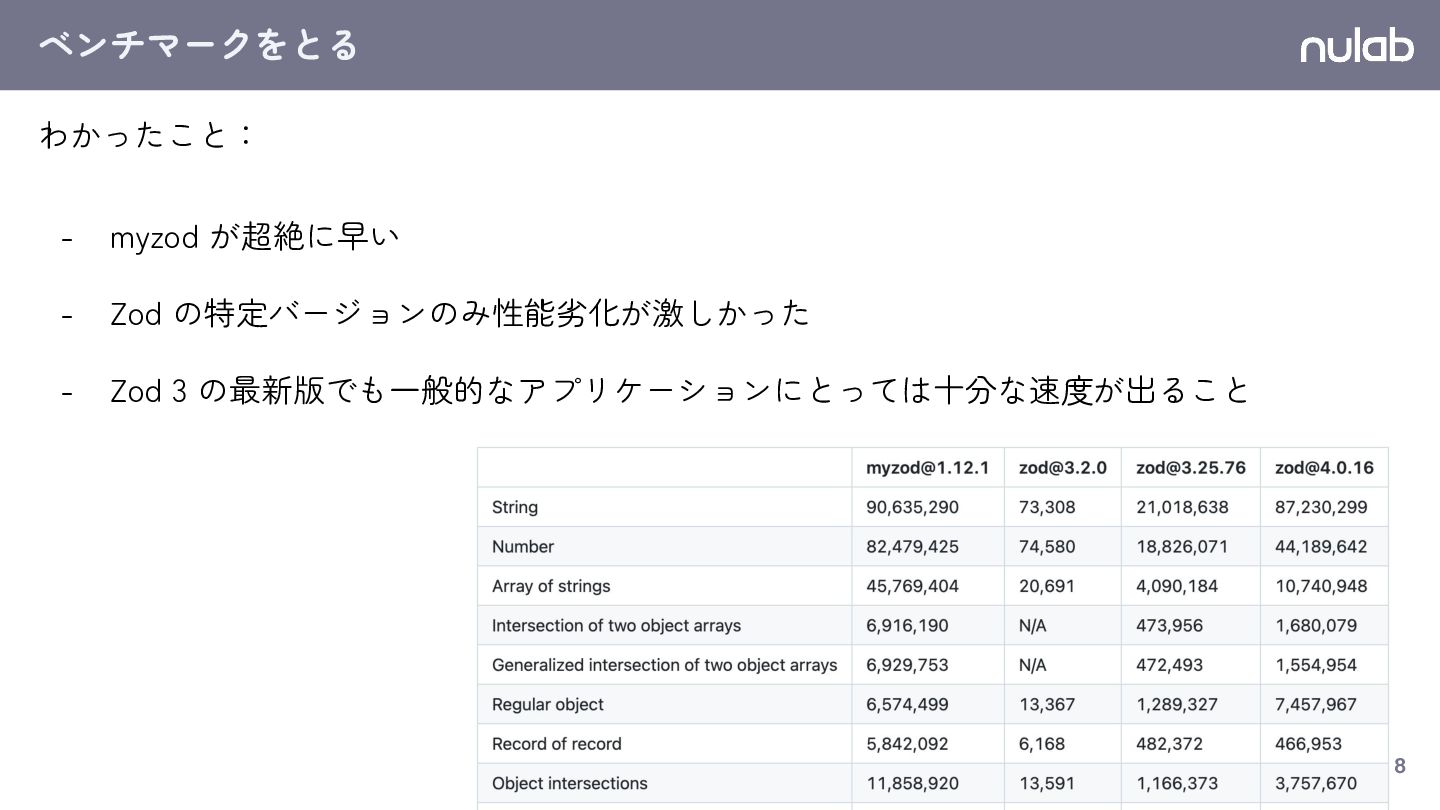This screenshot has height=810, width=1440.
Task: Click the 'Record of record' row label
Action: (556, 744)
